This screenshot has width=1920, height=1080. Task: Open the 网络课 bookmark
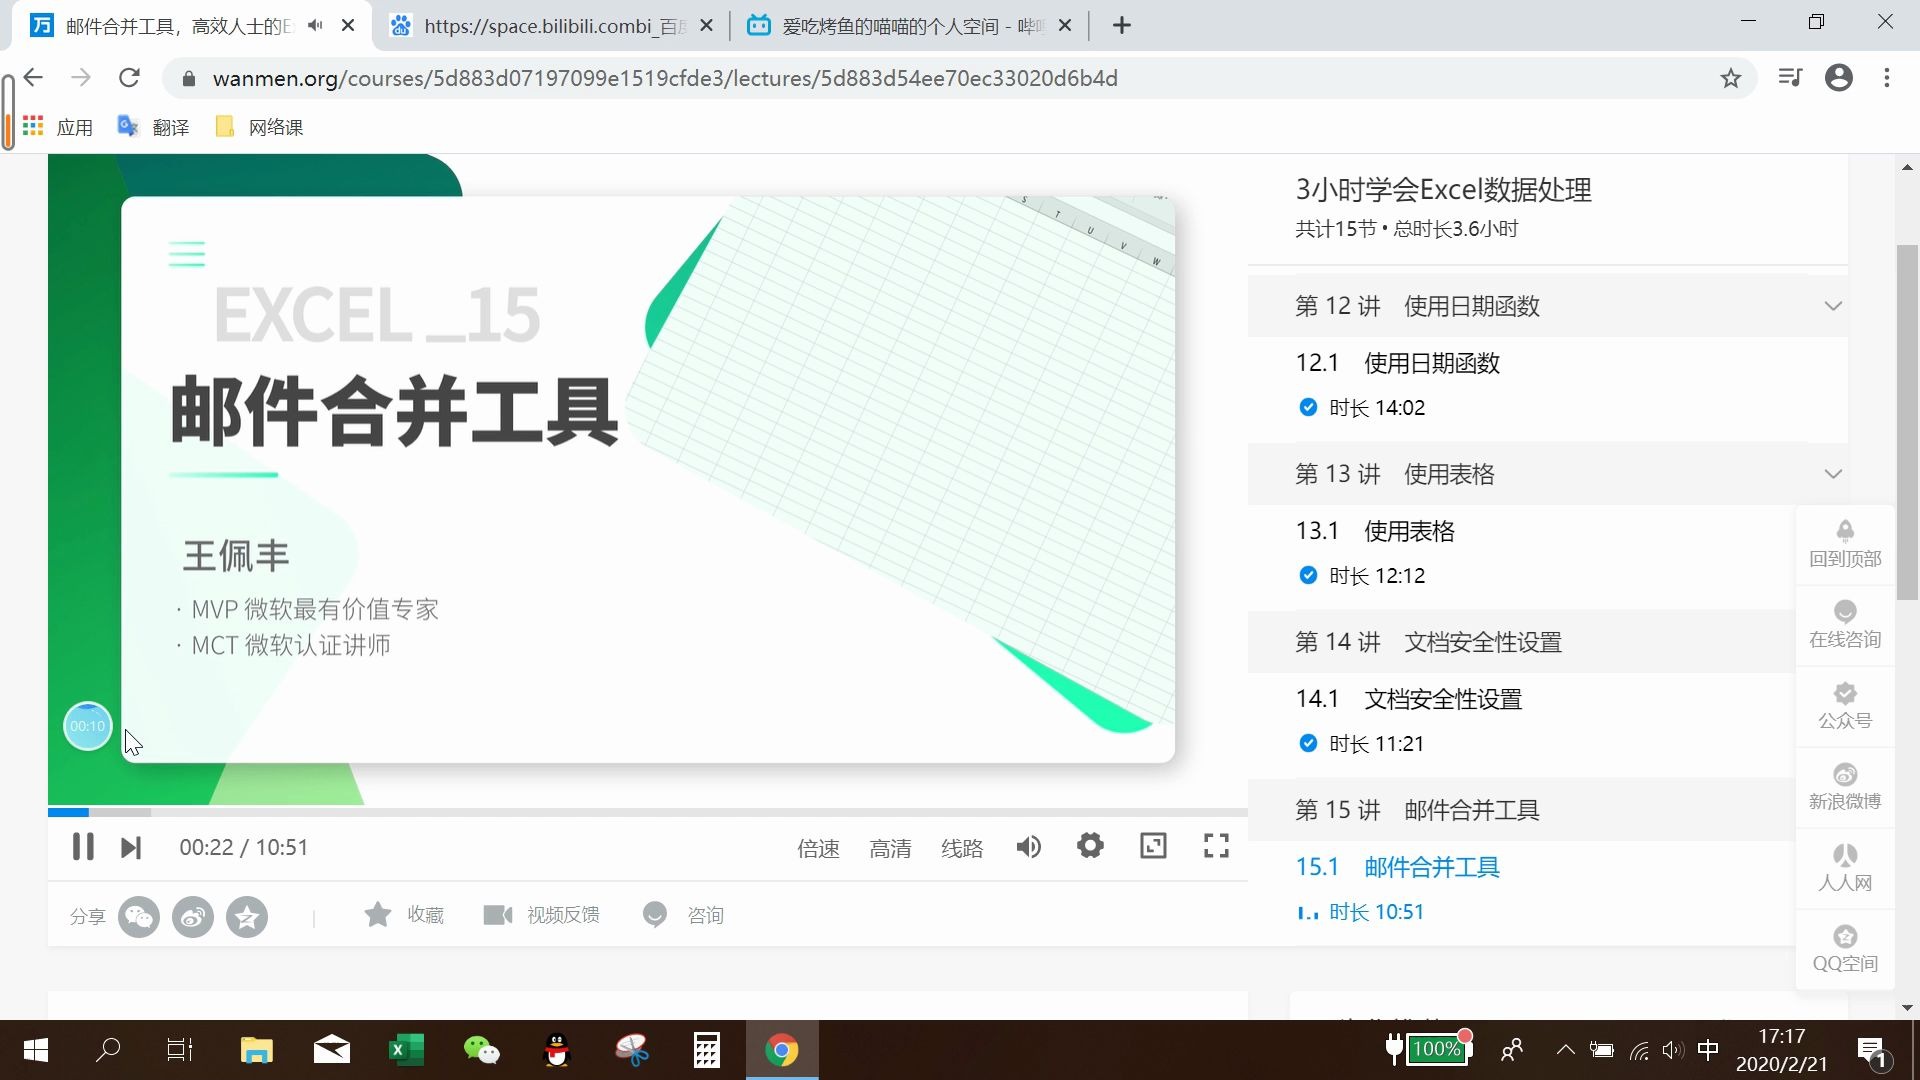[x=256, y=127]
